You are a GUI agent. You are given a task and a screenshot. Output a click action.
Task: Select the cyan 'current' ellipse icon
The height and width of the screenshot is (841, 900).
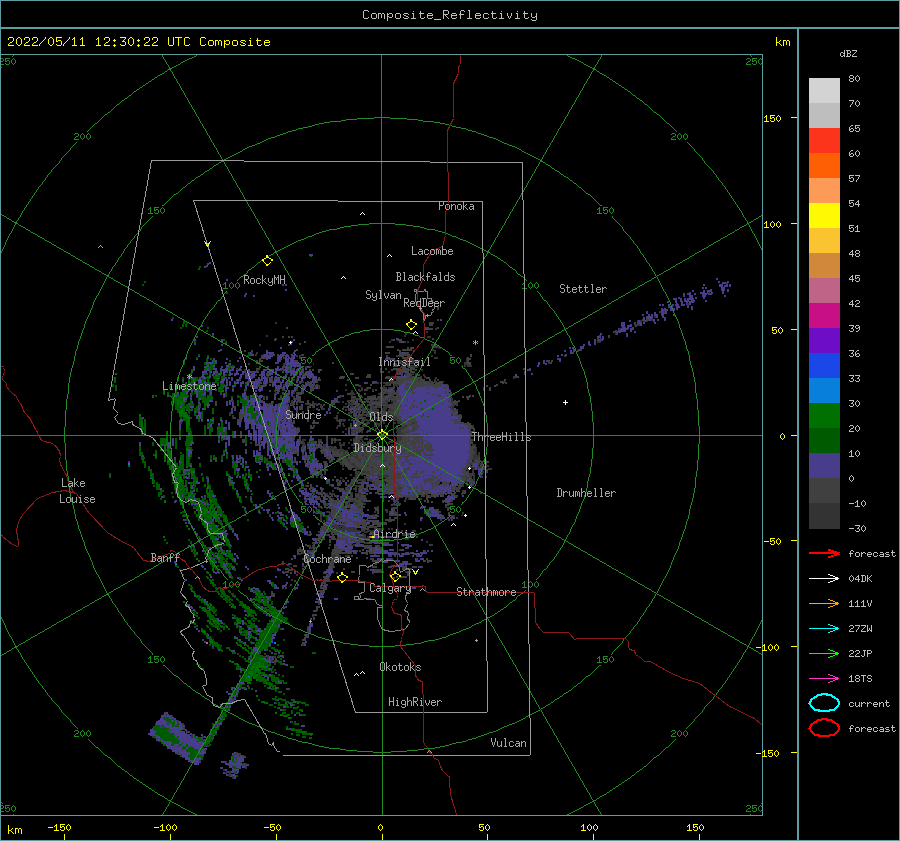(x=824, y=703)
